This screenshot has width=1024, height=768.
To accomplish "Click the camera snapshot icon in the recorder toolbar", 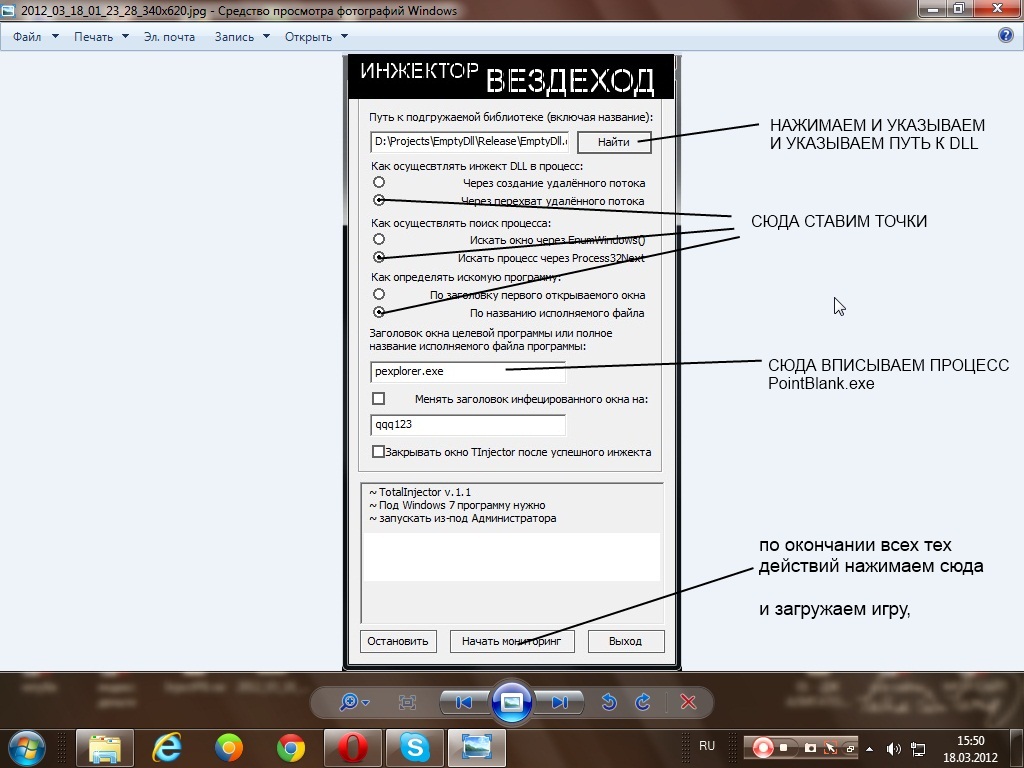I will coord(810,748).
